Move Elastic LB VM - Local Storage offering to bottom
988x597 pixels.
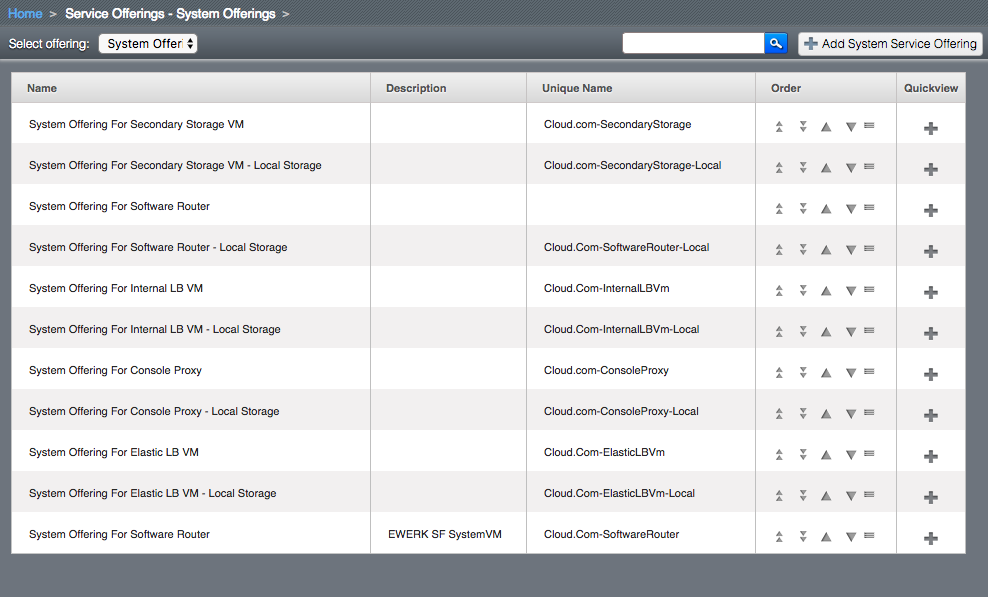point(803,495)
